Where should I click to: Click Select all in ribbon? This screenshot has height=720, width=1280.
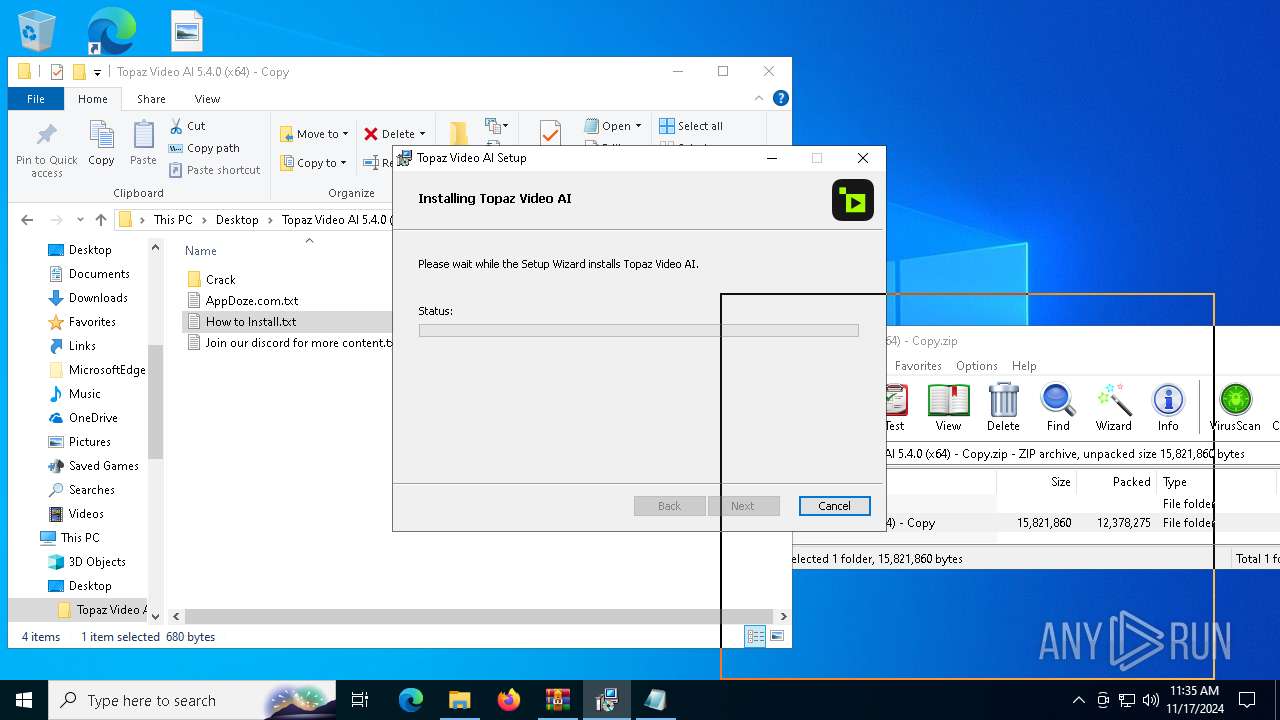(x=691, y=126)
